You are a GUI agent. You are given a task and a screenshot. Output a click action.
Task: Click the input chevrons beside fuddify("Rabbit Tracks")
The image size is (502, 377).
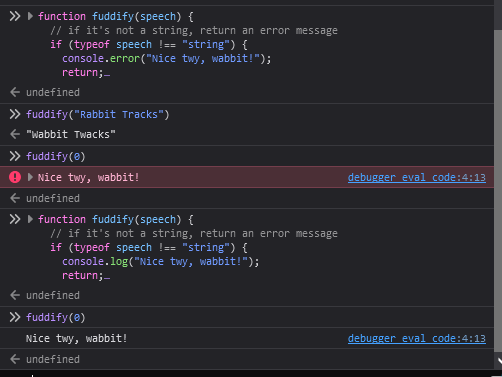click(x=15, y=114)
